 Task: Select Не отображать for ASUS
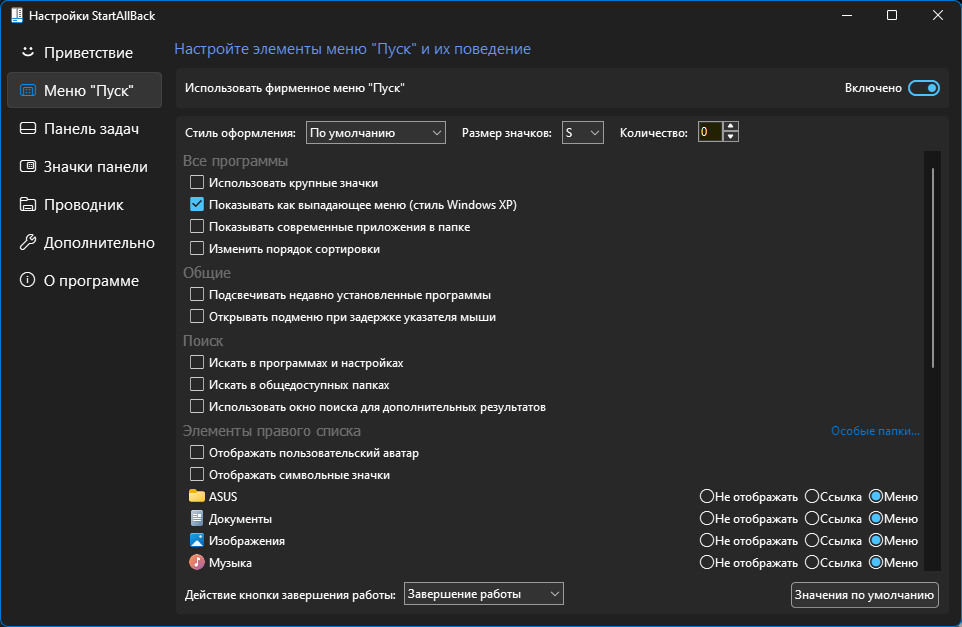pyautogui.click(x=707, y=496)
